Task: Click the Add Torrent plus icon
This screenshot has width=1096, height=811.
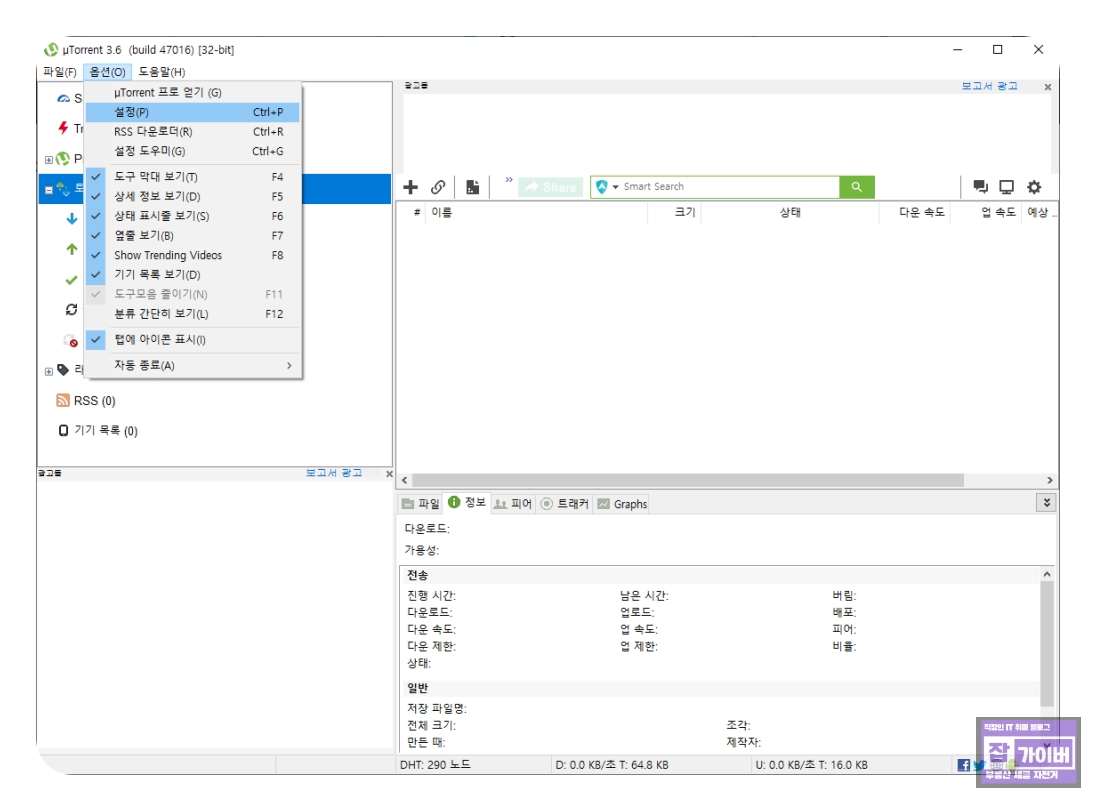Action: [x=411, y=187]
